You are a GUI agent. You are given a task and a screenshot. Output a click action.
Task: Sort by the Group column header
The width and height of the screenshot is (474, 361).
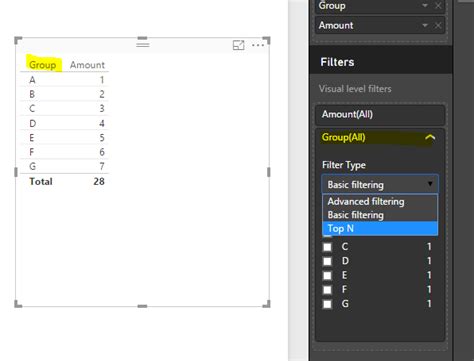pos(42,65)
